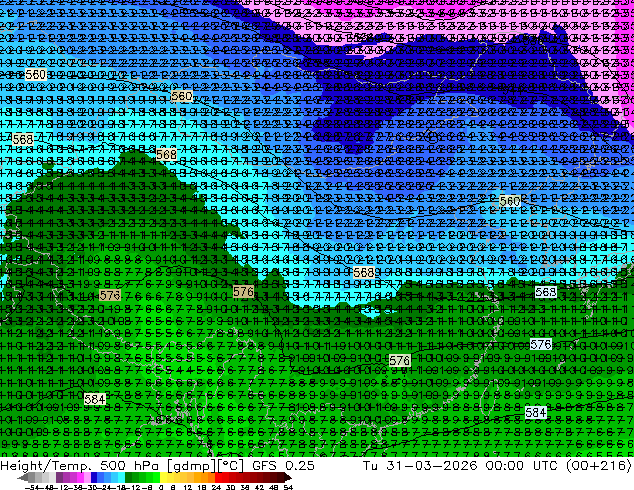This screenshot has height=490, width=634.
Task: Click the darkest green legend swatch
Action: (128, 478)
